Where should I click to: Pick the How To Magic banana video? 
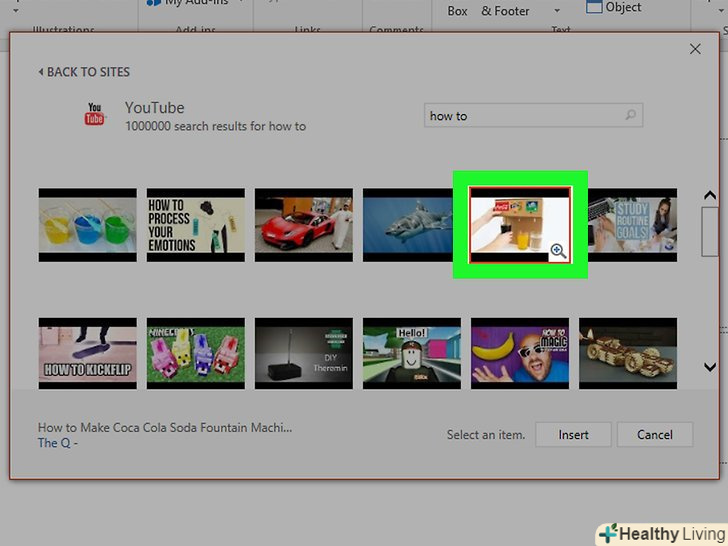pyautogui.click(x=519, y=354)
